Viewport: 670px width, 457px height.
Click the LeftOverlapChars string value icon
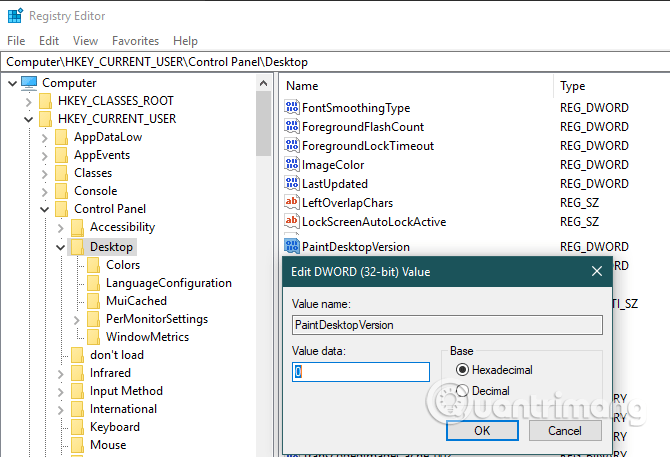point(292,203)
